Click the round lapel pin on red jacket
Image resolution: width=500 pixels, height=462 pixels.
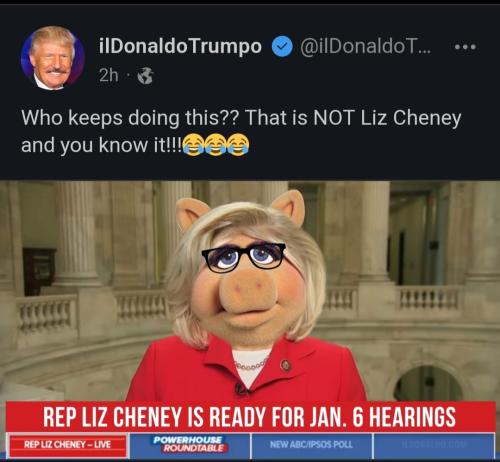point(286,365)
